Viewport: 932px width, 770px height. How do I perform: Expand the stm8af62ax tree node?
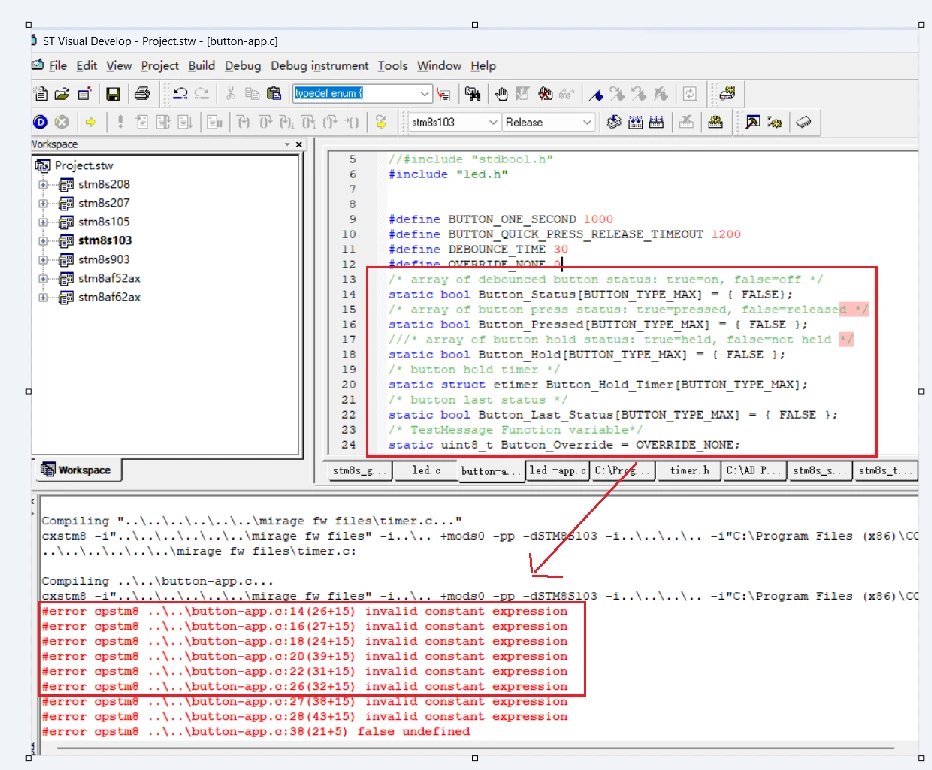point(43,297)
